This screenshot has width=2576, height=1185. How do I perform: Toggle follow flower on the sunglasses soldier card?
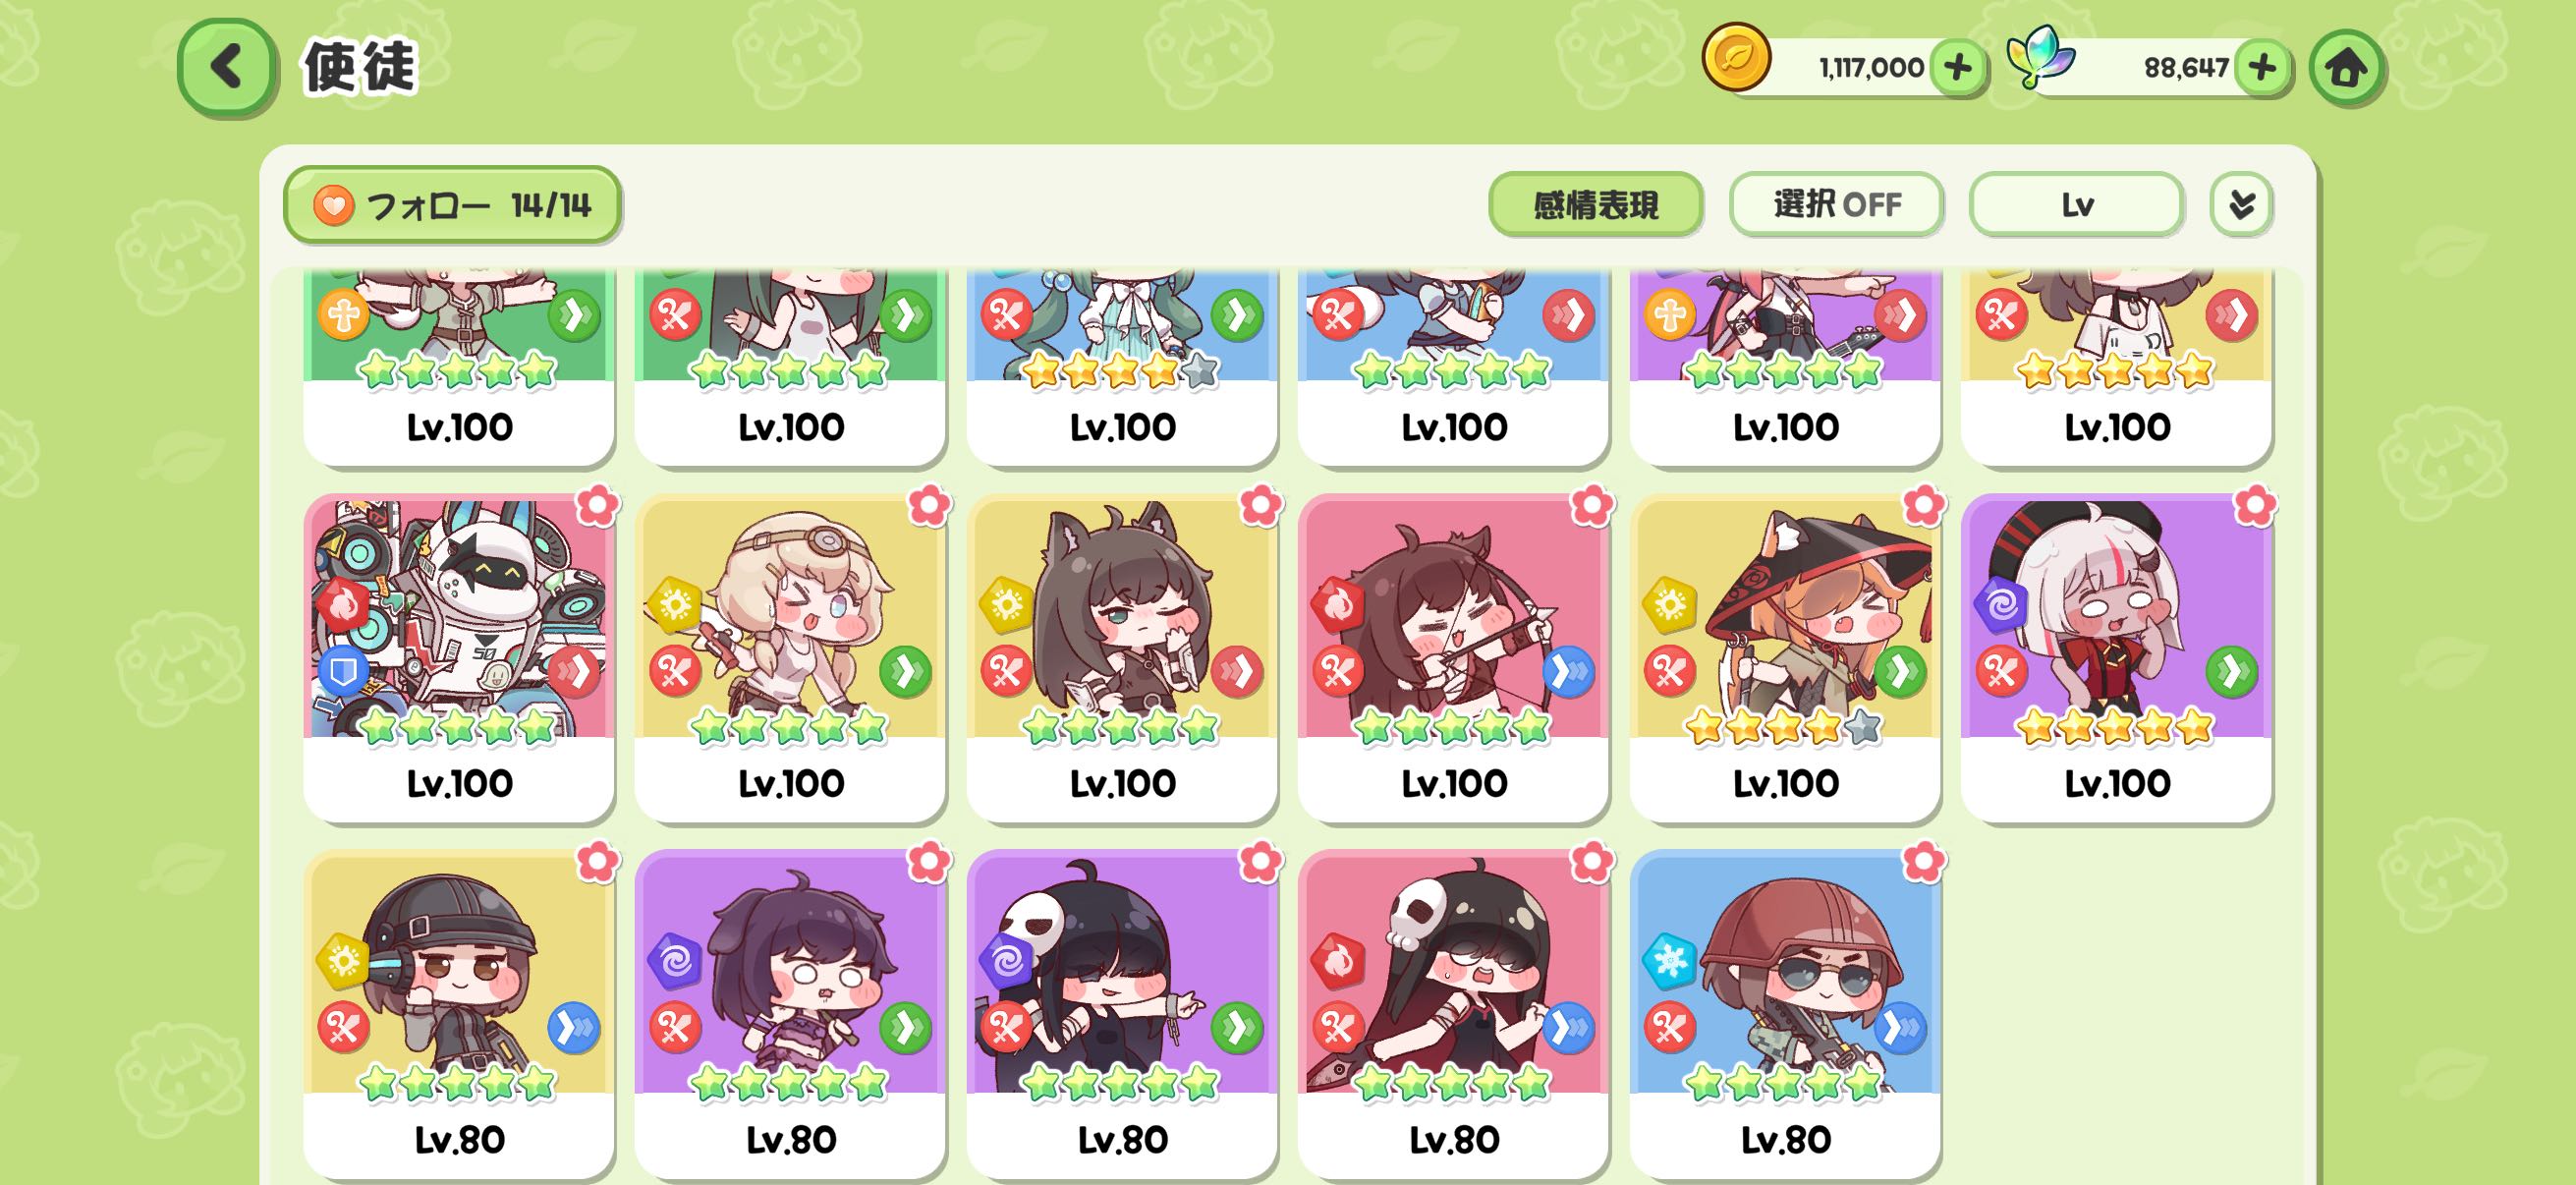[1923, 862]
